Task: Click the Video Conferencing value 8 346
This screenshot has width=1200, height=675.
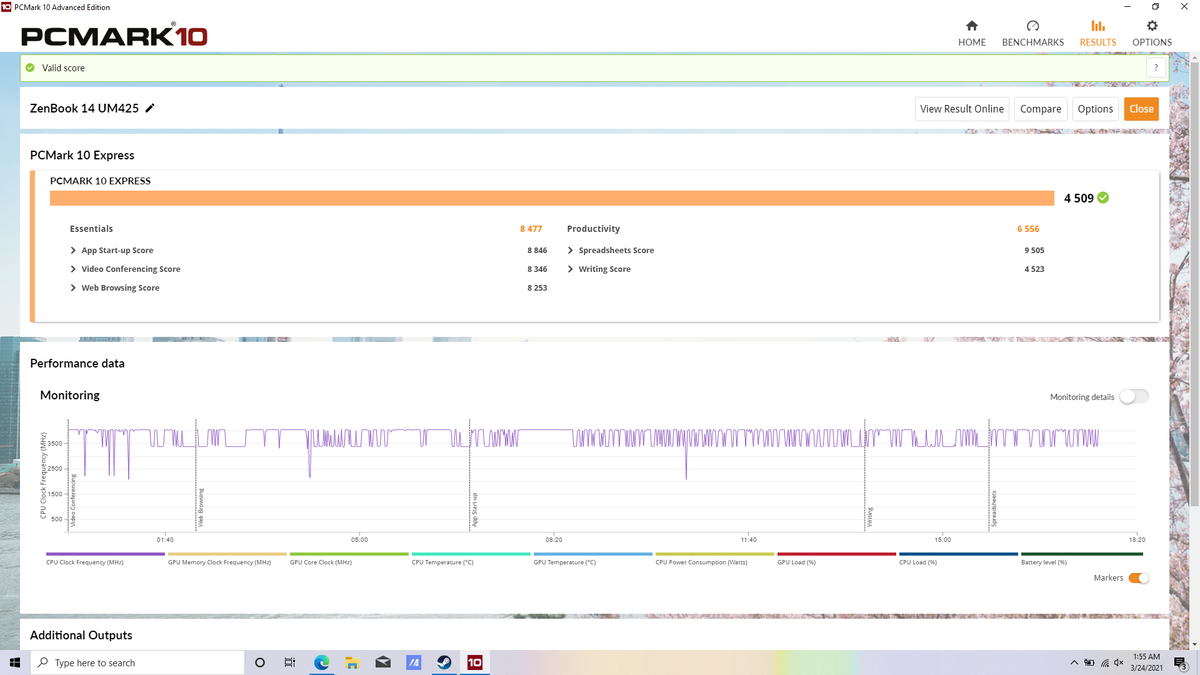Action: pyautogui.click(x=537, y=269)
